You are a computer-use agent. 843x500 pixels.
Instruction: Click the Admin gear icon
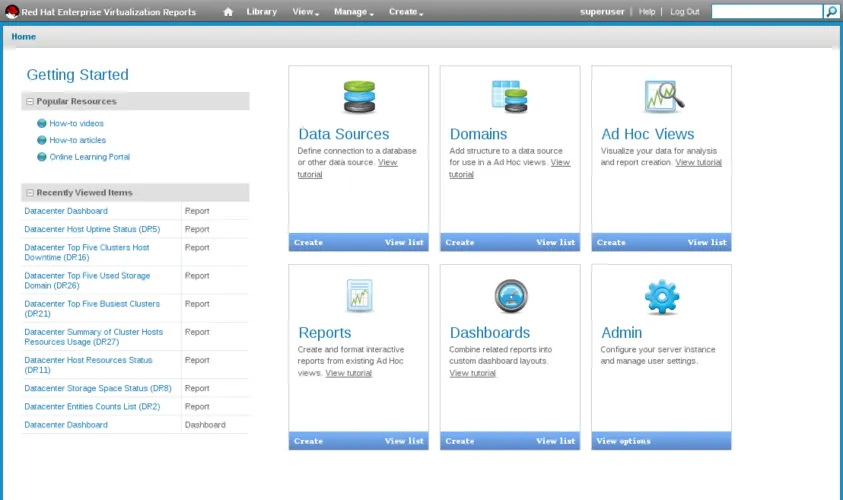662,297
